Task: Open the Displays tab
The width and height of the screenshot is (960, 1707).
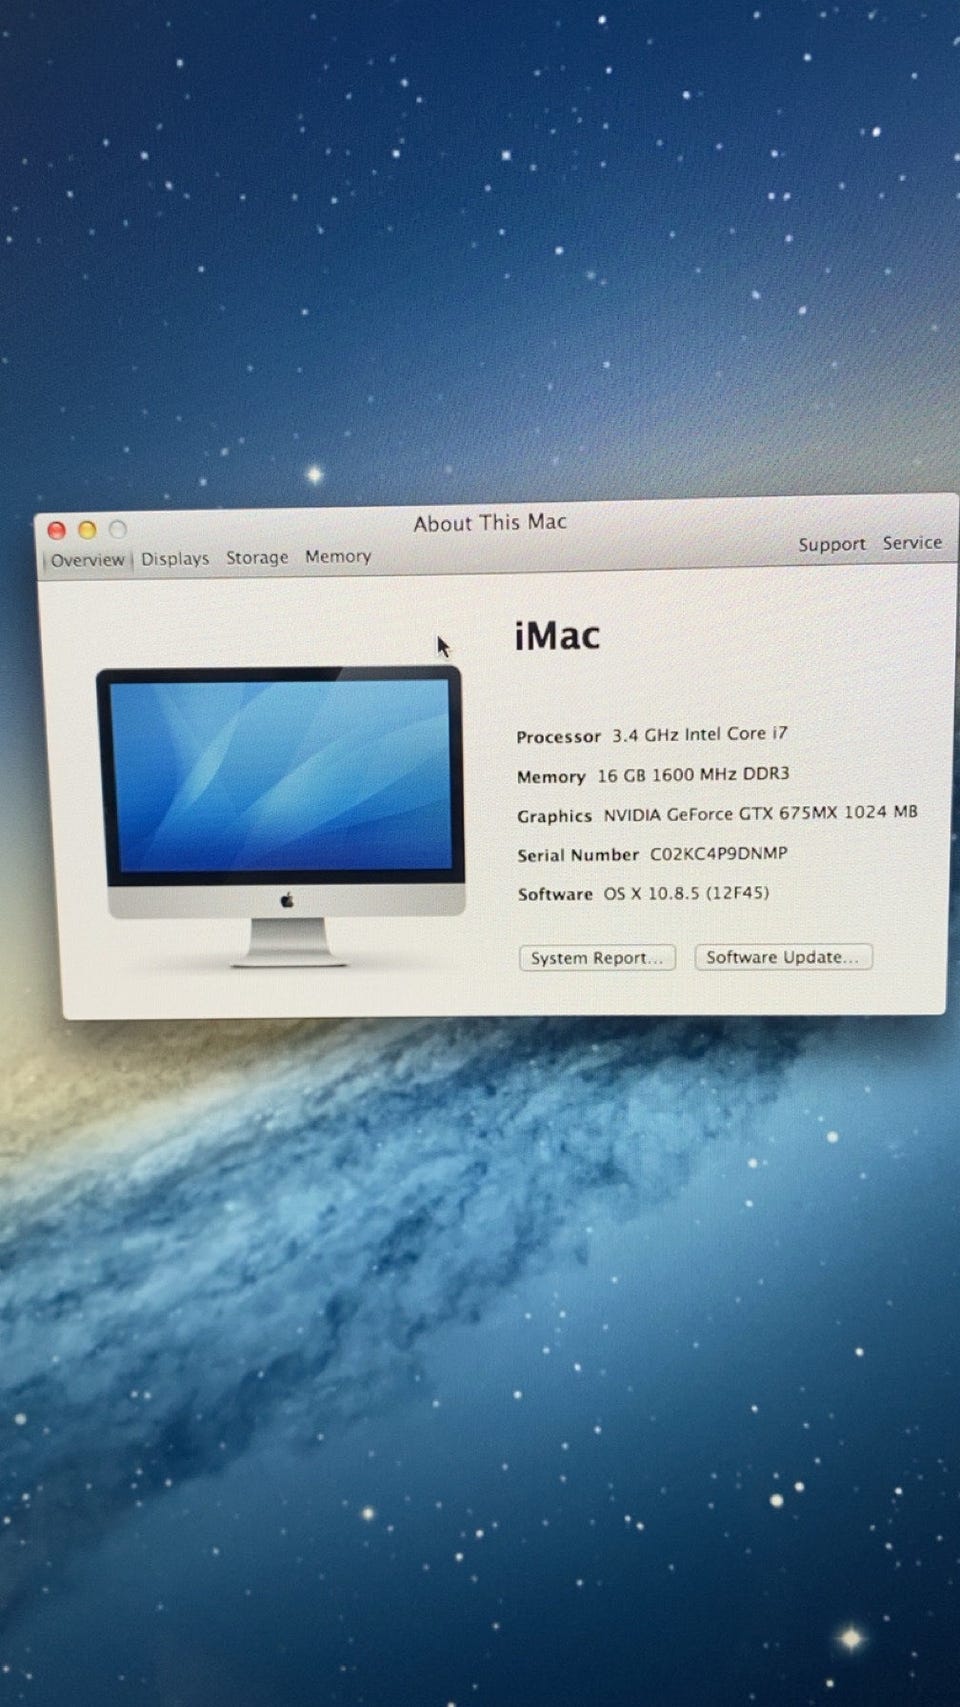Action: tap(175, 558)
